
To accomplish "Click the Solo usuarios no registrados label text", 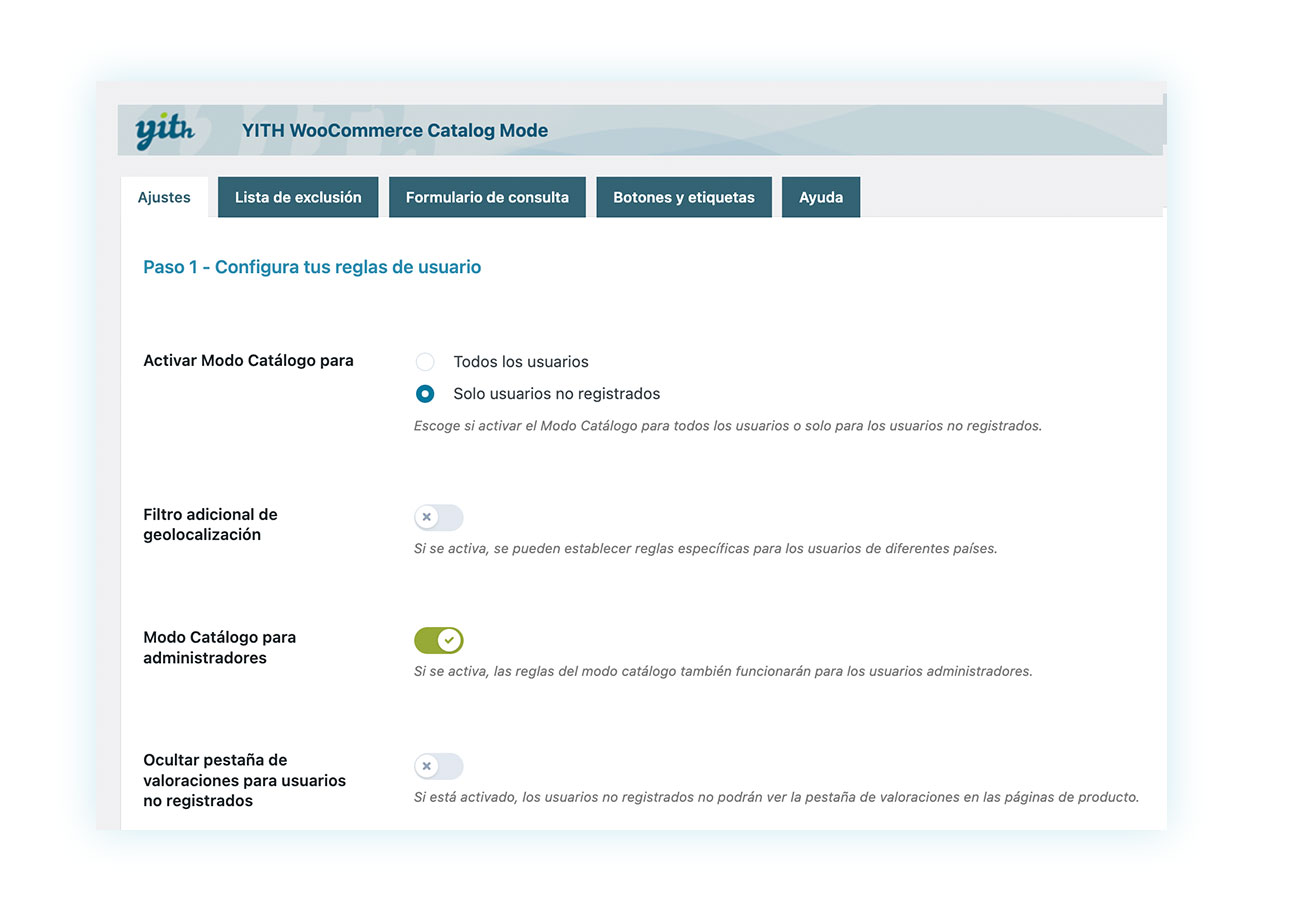I will 557,394.
